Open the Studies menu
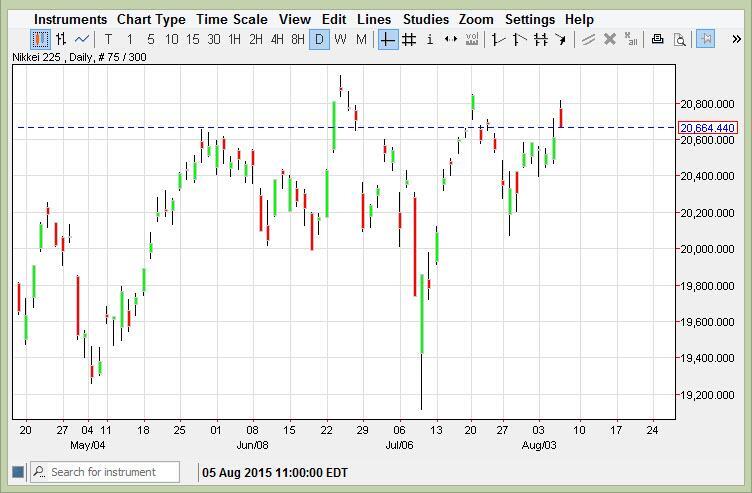This screenshot has height=493, width=752. pyautogui.click(x=425, y=19)
